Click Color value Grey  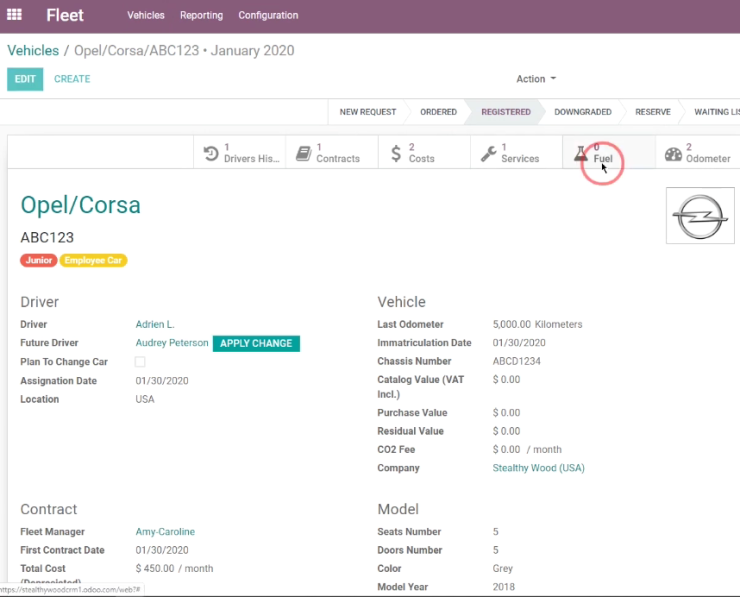pyautogui.click(x=503, y=568)
